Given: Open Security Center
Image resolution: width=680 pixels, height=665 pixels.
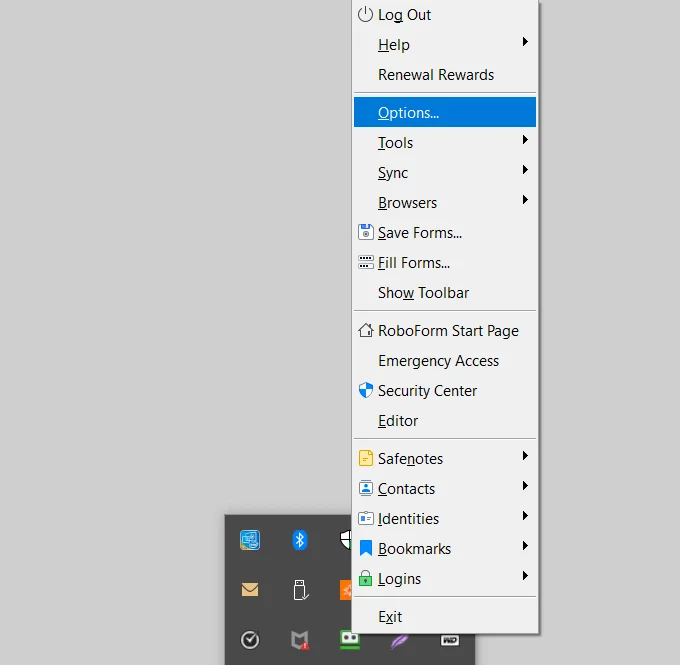Looking at the screenshot, I should point(445,390).
